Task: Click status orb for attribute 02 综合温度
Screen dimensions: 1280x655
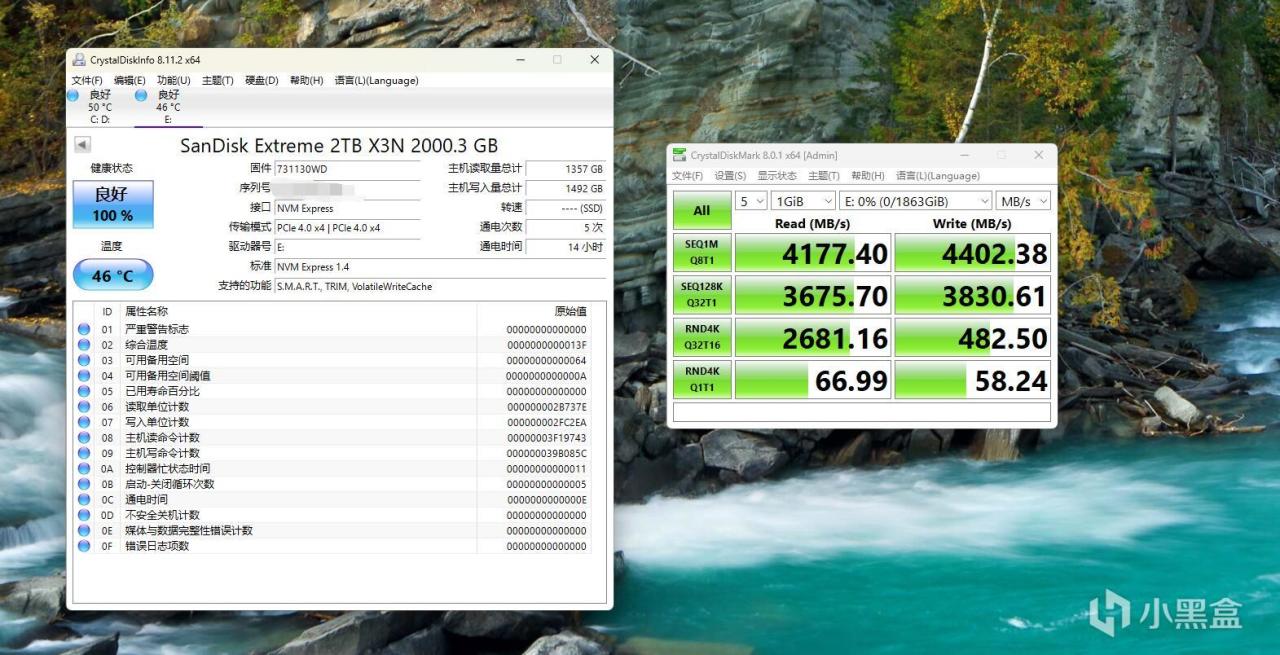Action: point(84,344)
